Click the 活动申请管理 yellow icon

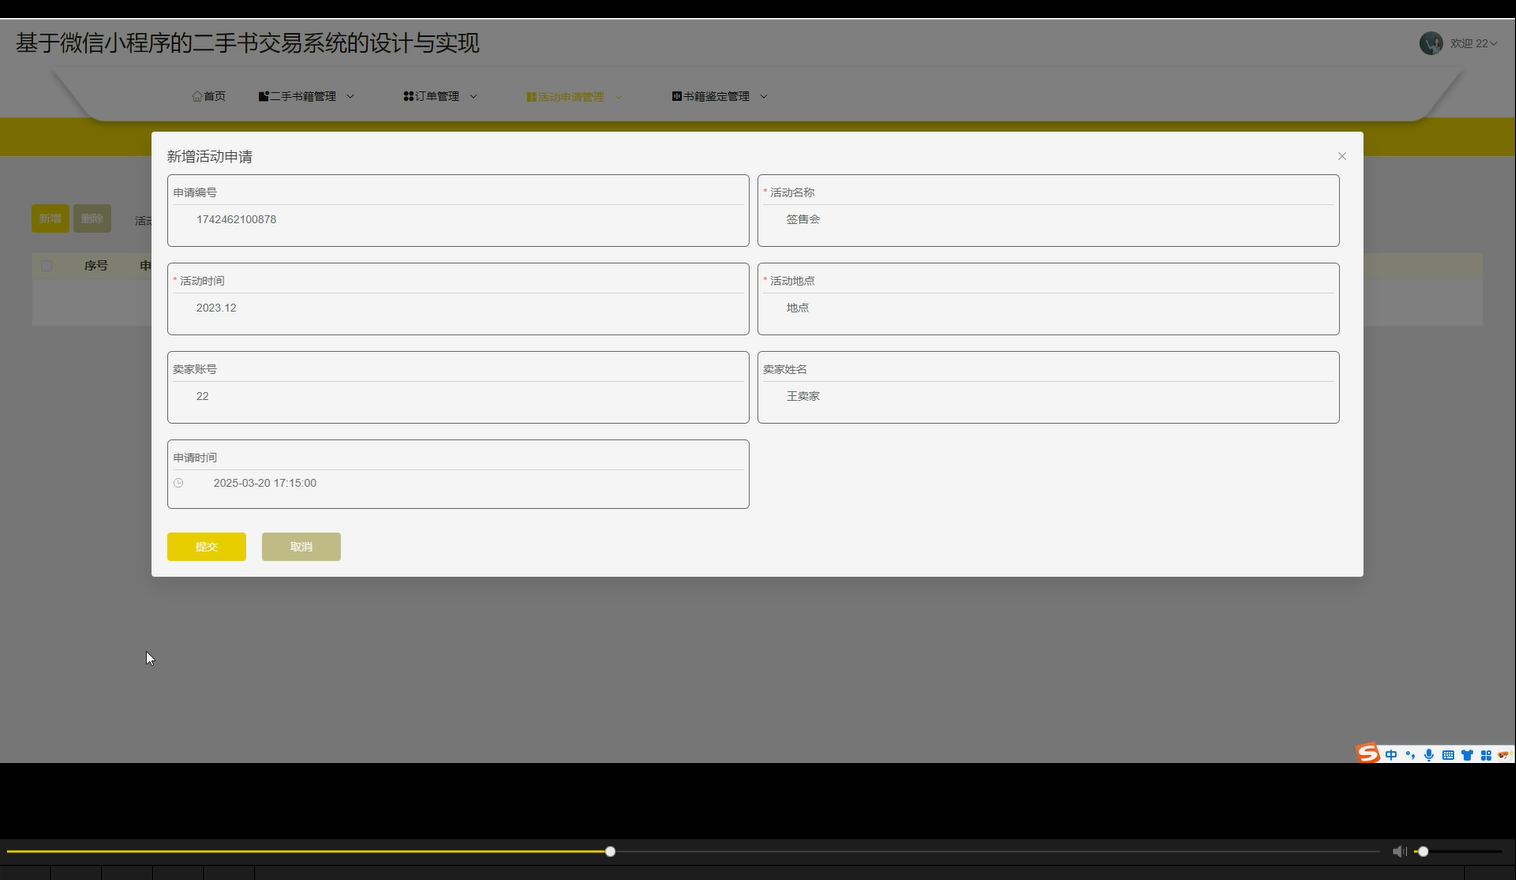point(529,96)
